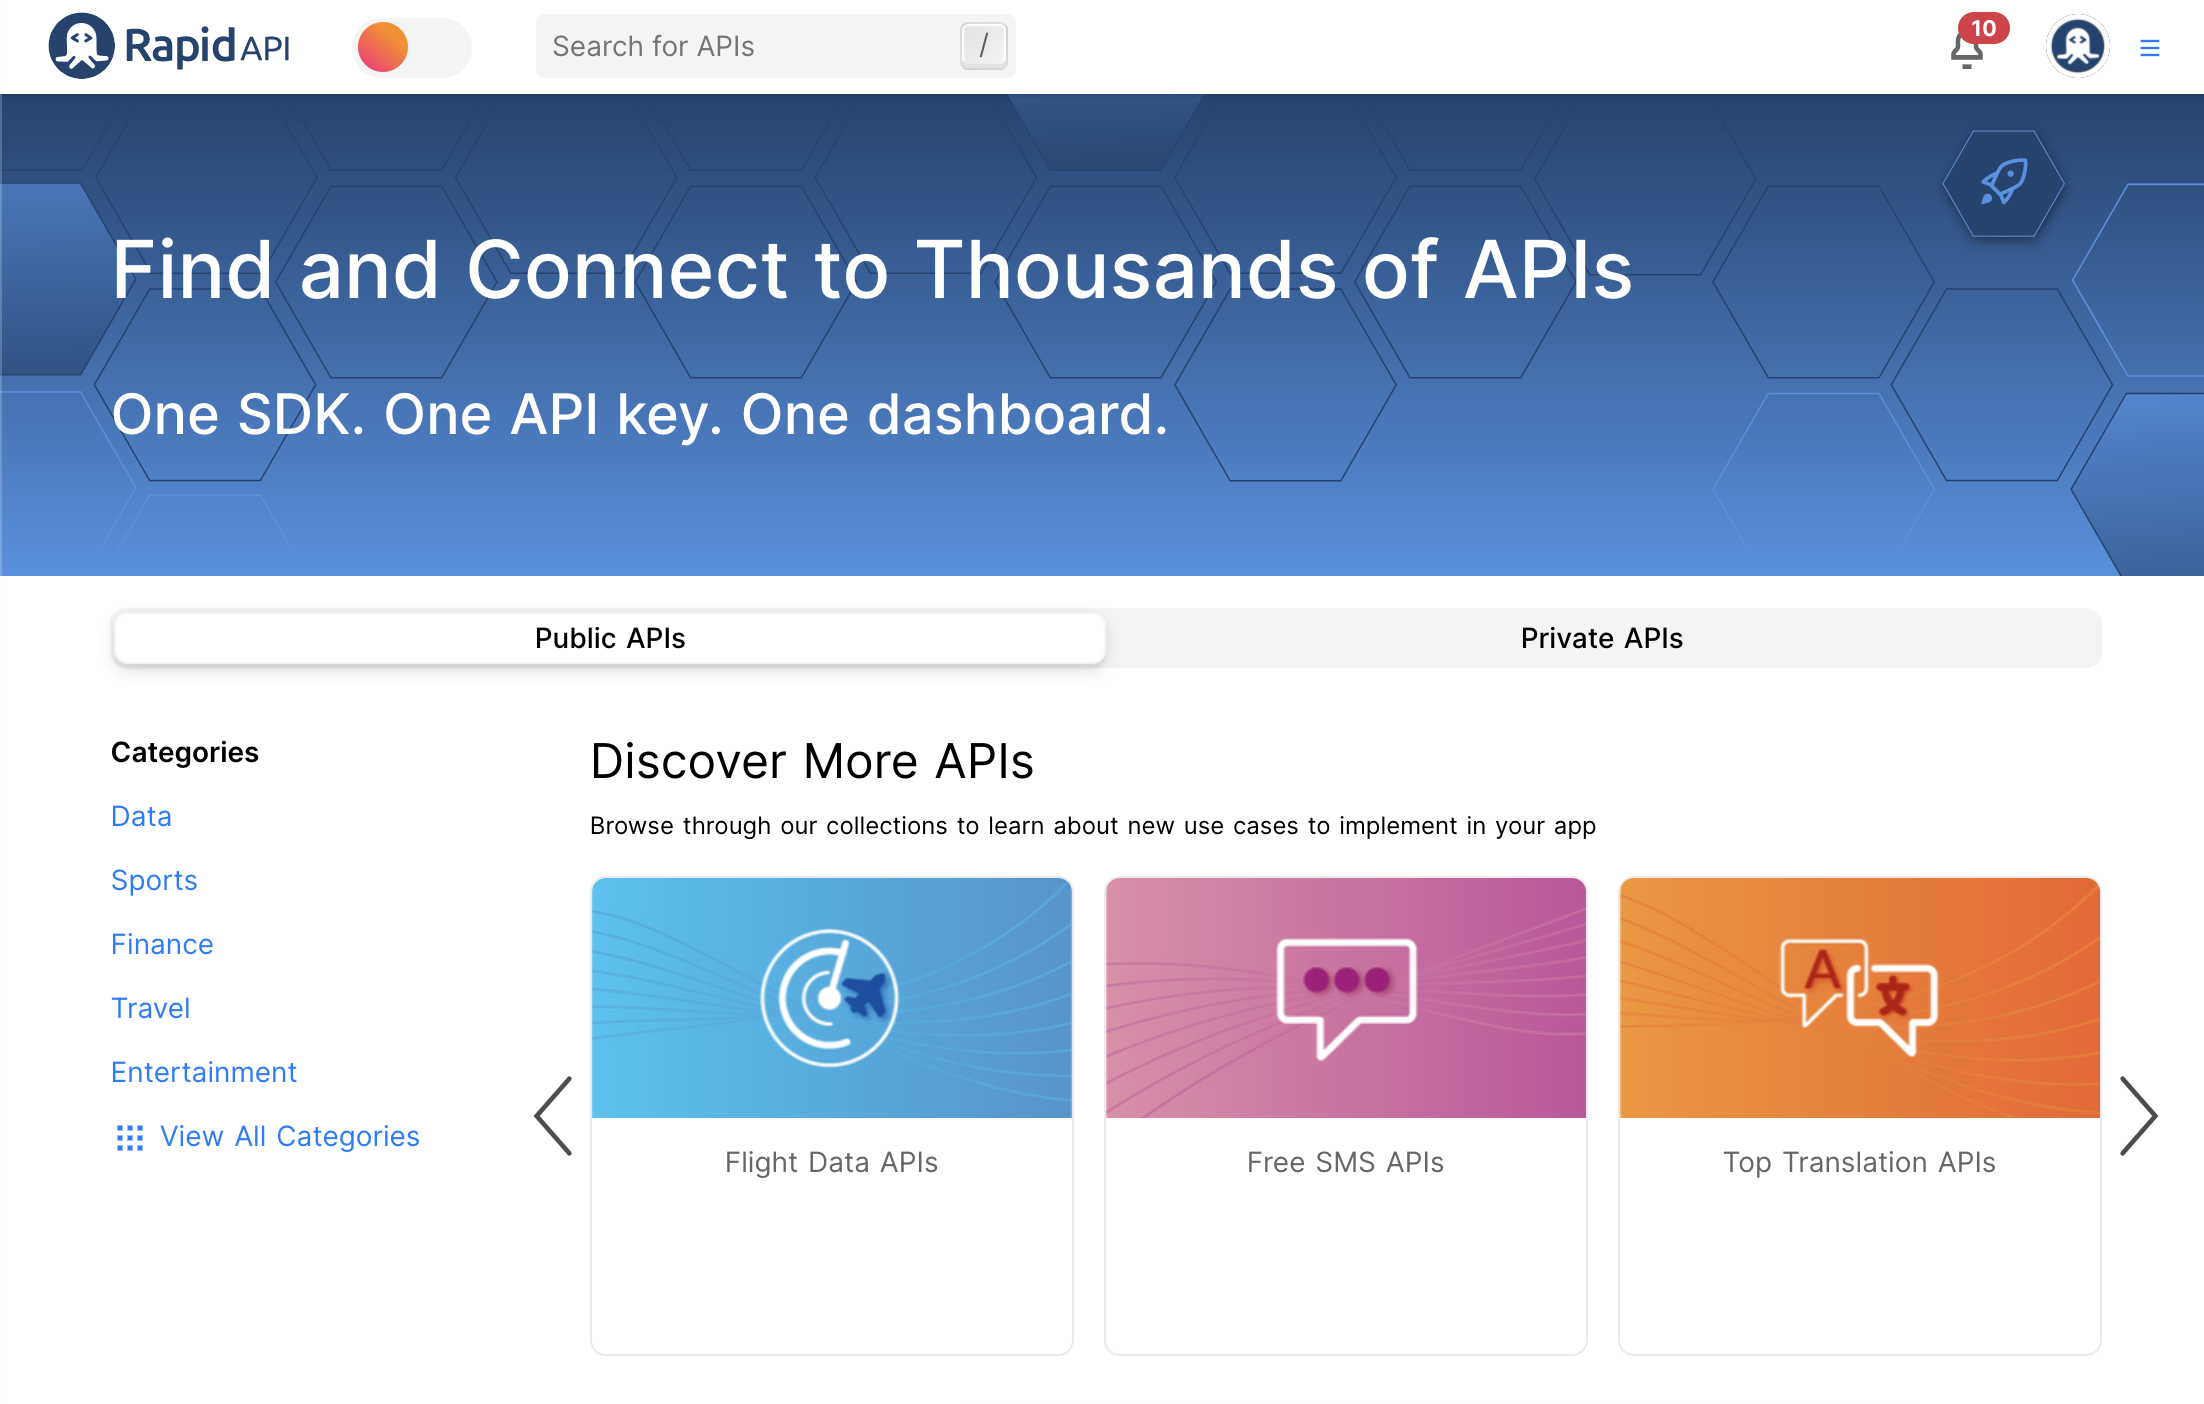Switch to the Private APIs tab
Screen dimensions: 2204x1404
pyautogui.click(x=1601, y=638)
